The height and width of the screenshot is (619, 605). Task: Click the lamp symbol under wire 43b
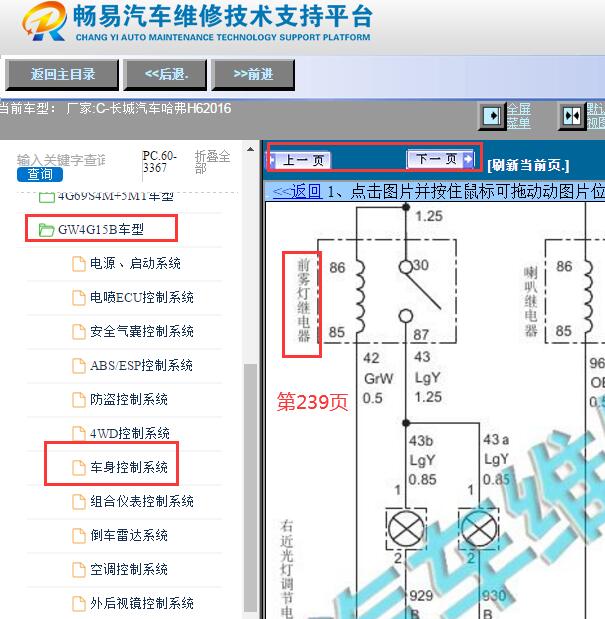(x=406, y=529)
